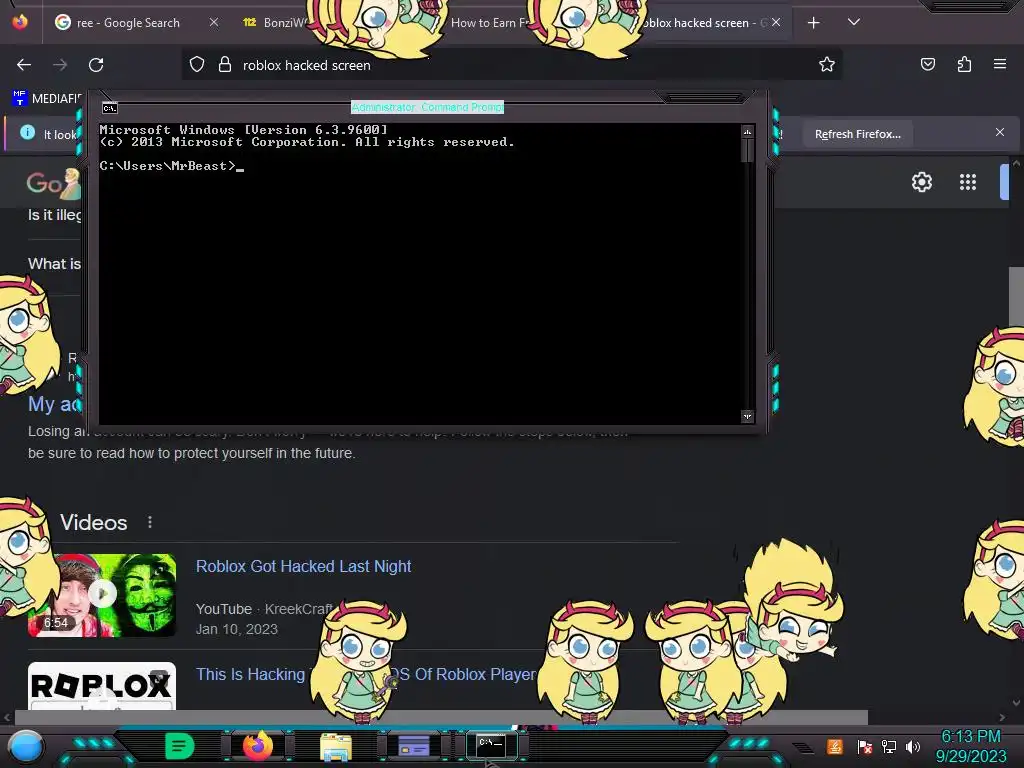This screenshot has width=1024, height=768.
Task: Close the 'ree - Google Search' tab
Action: (214, 23)
